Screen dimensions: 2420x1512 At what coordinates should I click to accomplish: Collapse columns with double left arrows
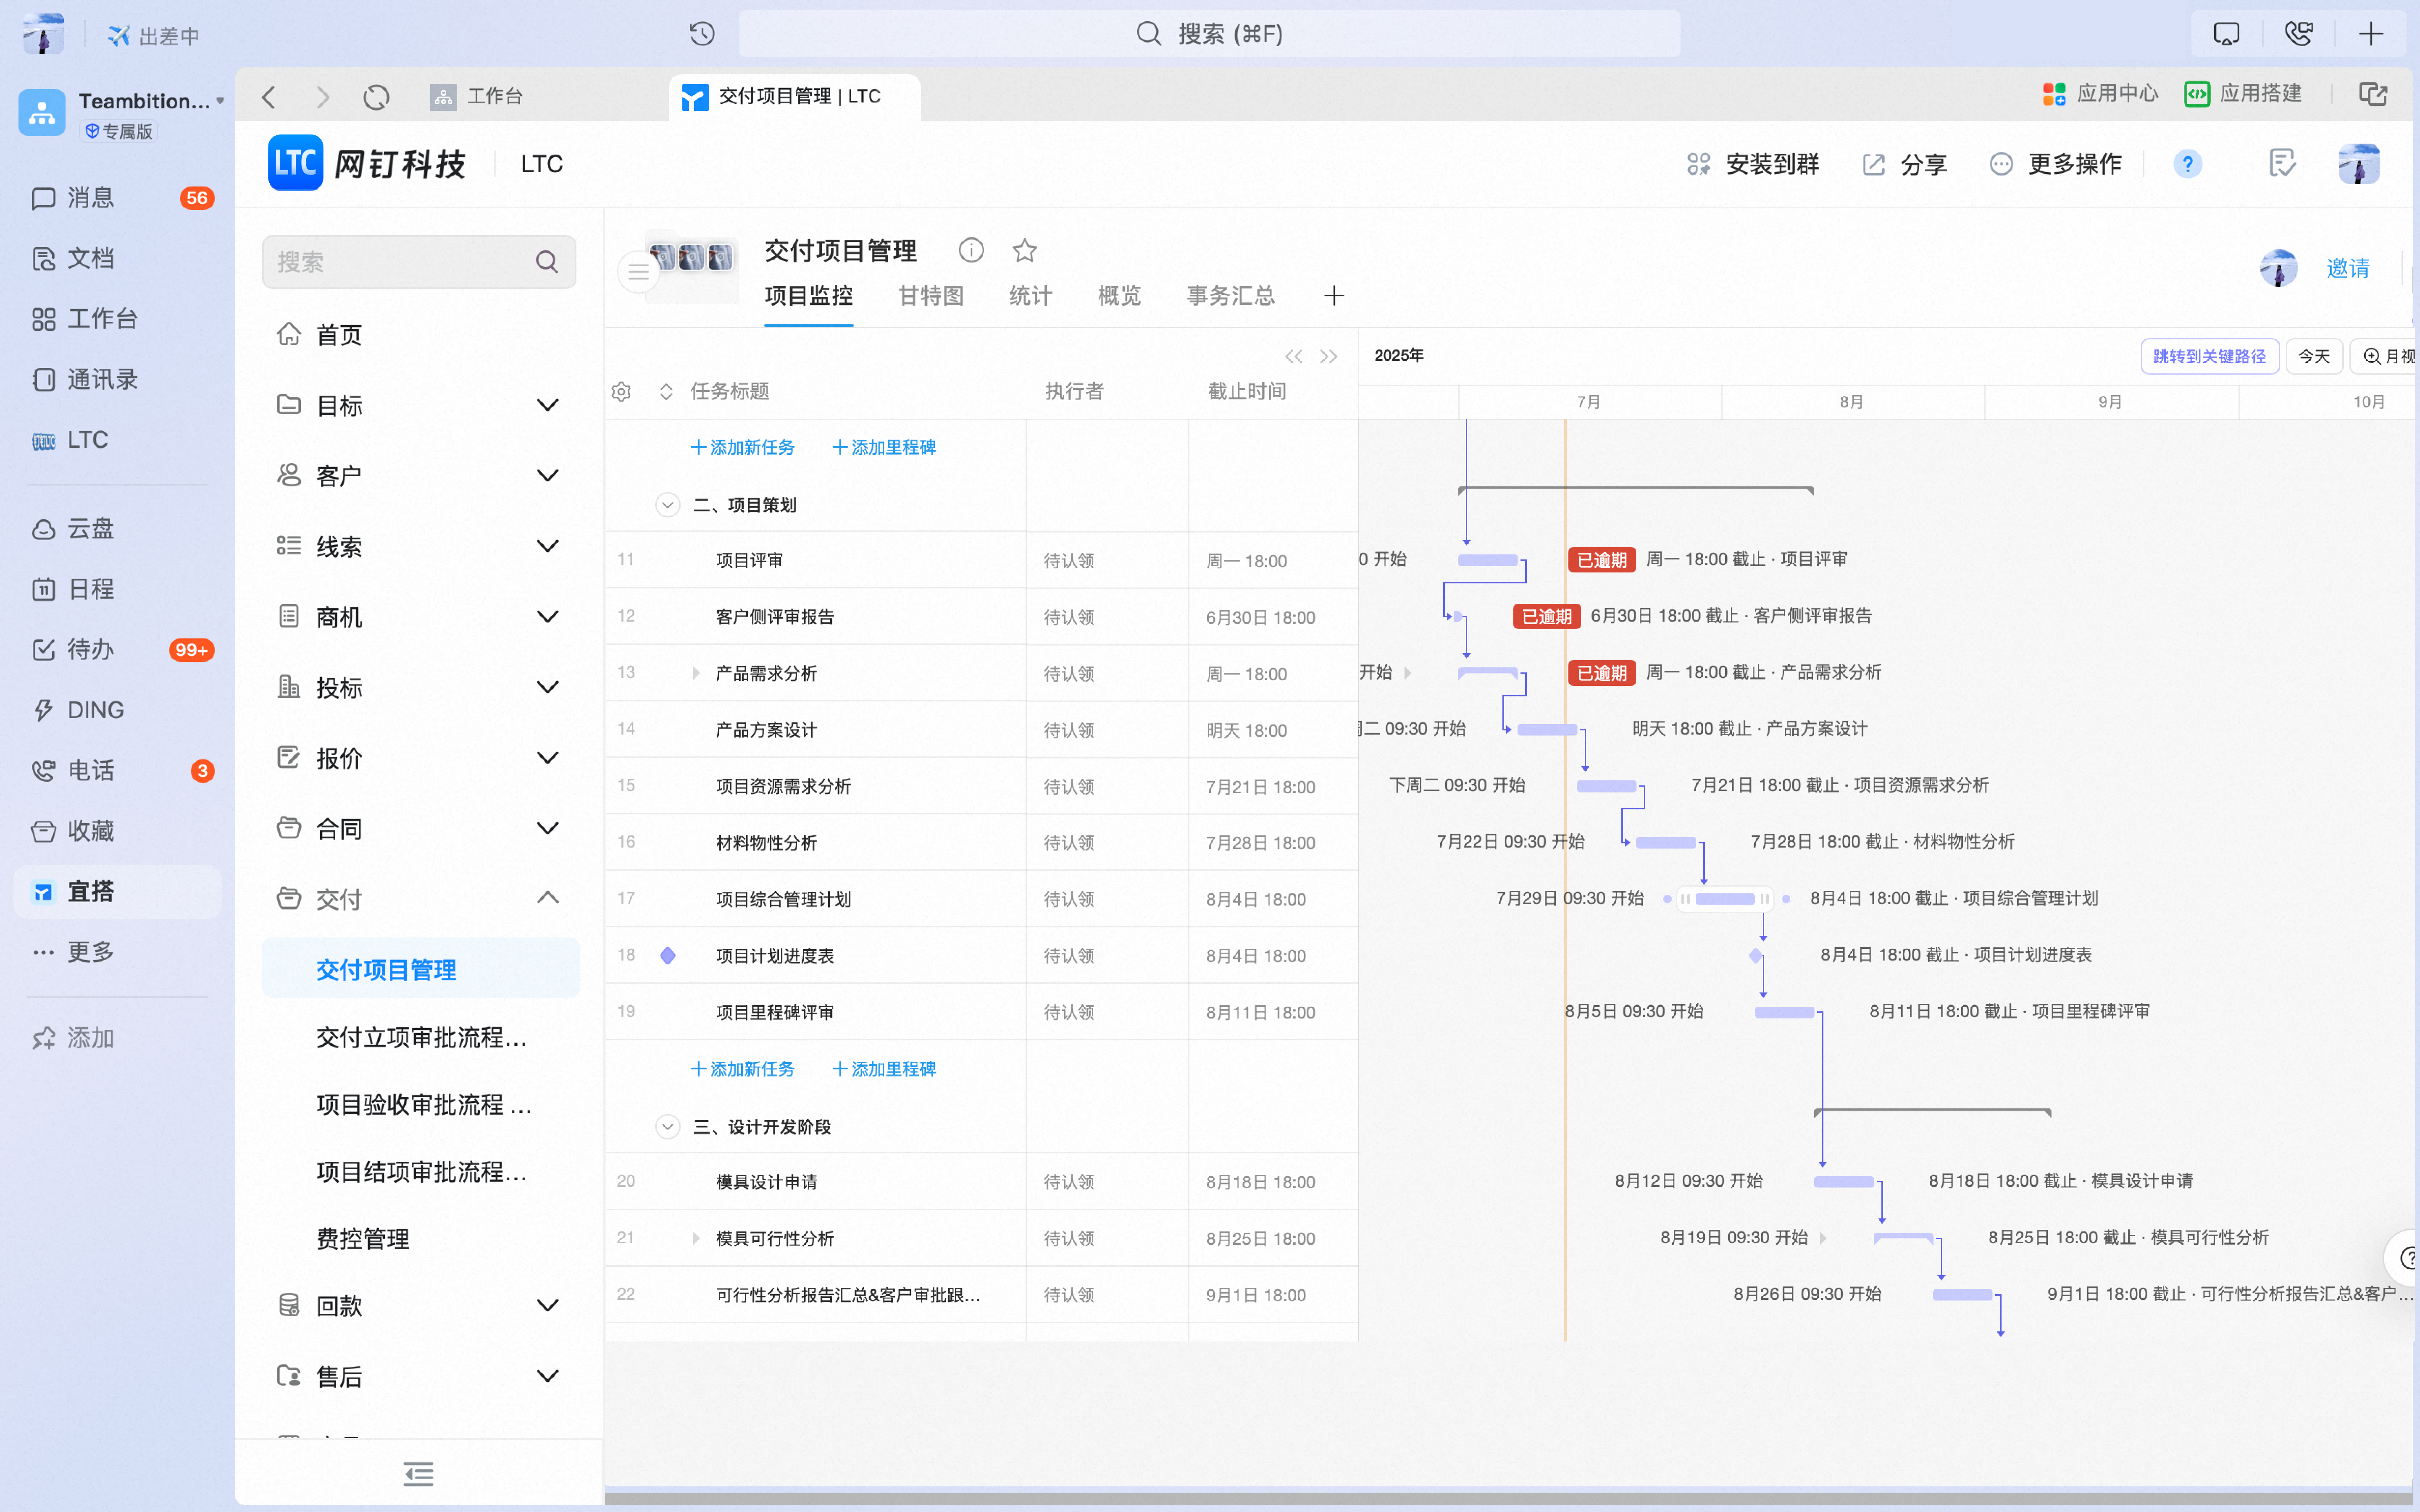[1293, 357]
